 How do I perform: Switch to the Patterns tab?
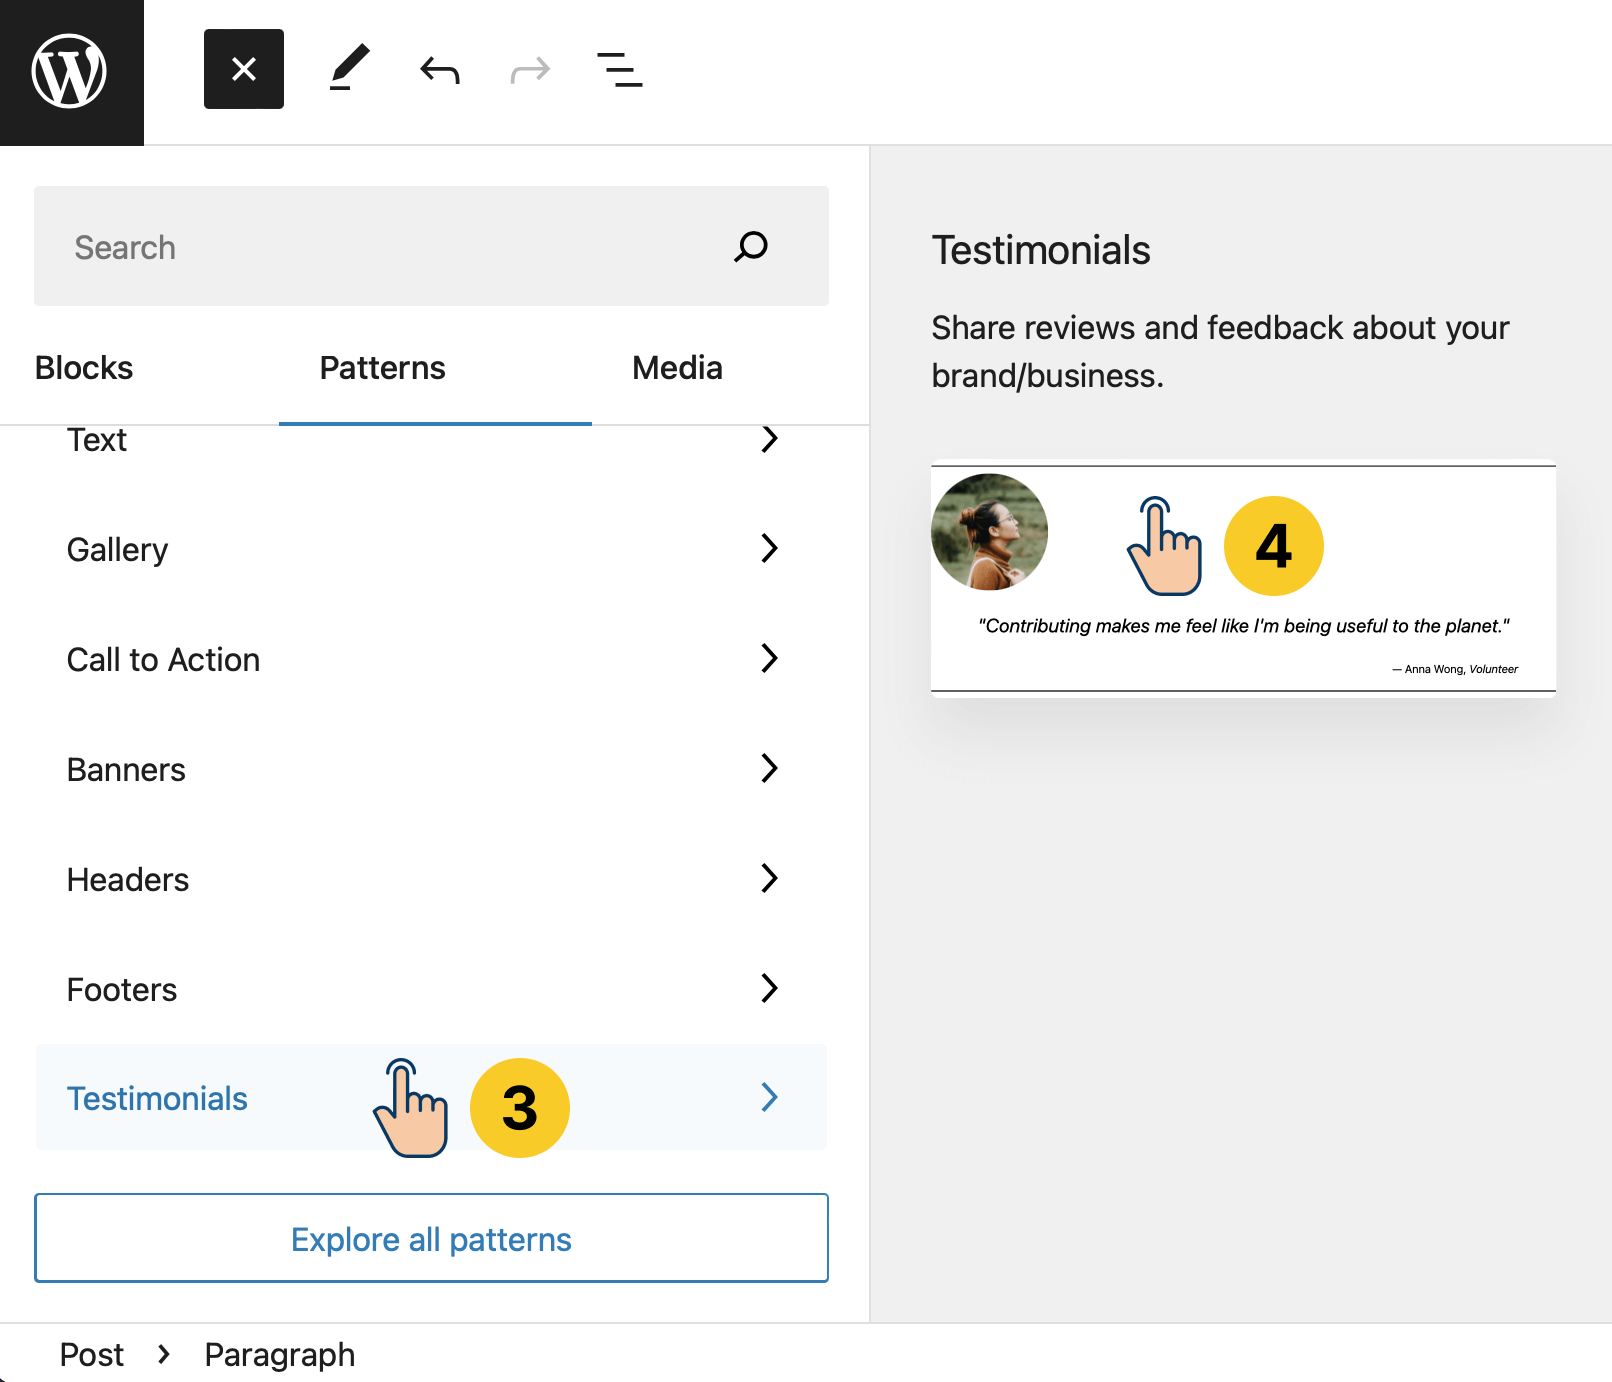[x=382, y=368]
